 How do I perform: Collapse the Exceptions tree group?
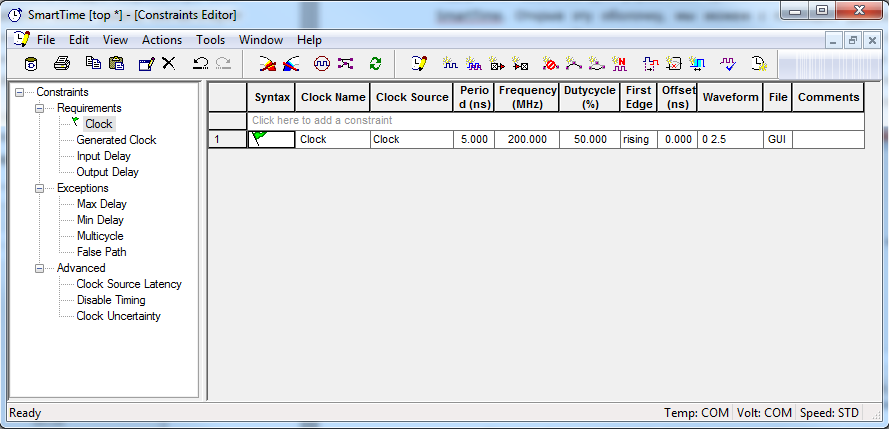click(x=40, y=188)
